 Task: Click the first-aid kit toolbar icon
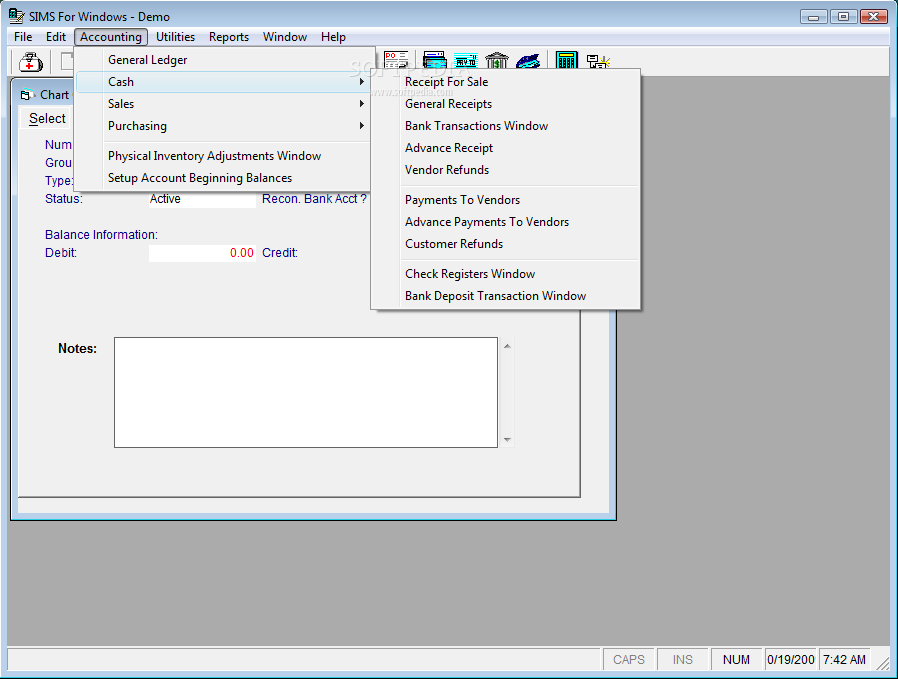click(30, 61)
